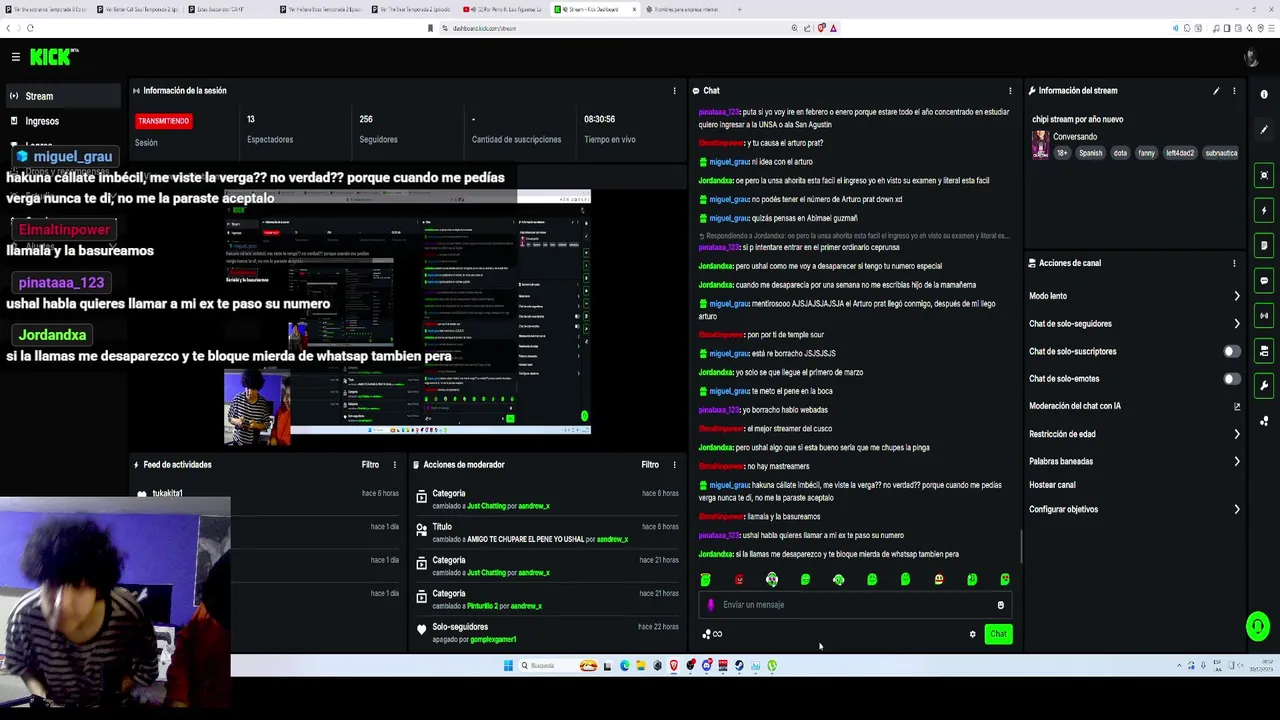This screenshot has width=1280, height=720.
Task: Switch to the YouTube browser tab
Action: (502, 9)
